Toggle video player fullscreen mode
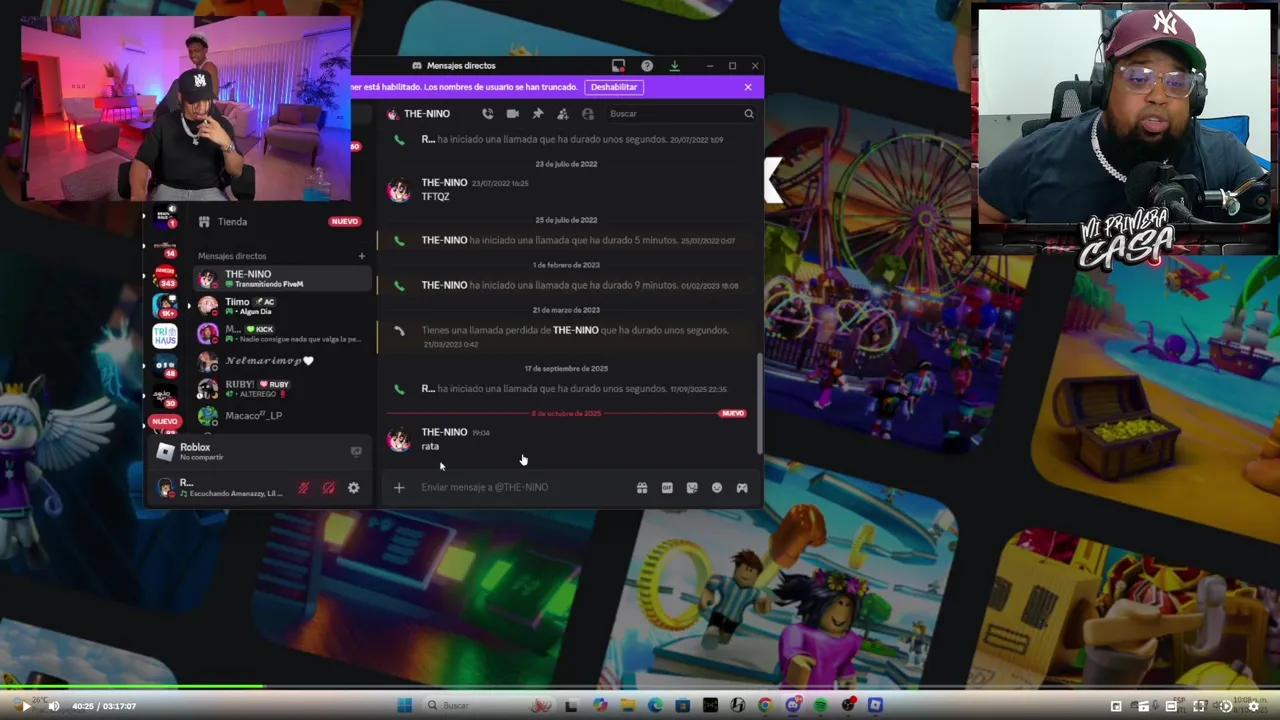This screenshot has width=1280, height=720. pyautogui.click(x=1199, y=706)
